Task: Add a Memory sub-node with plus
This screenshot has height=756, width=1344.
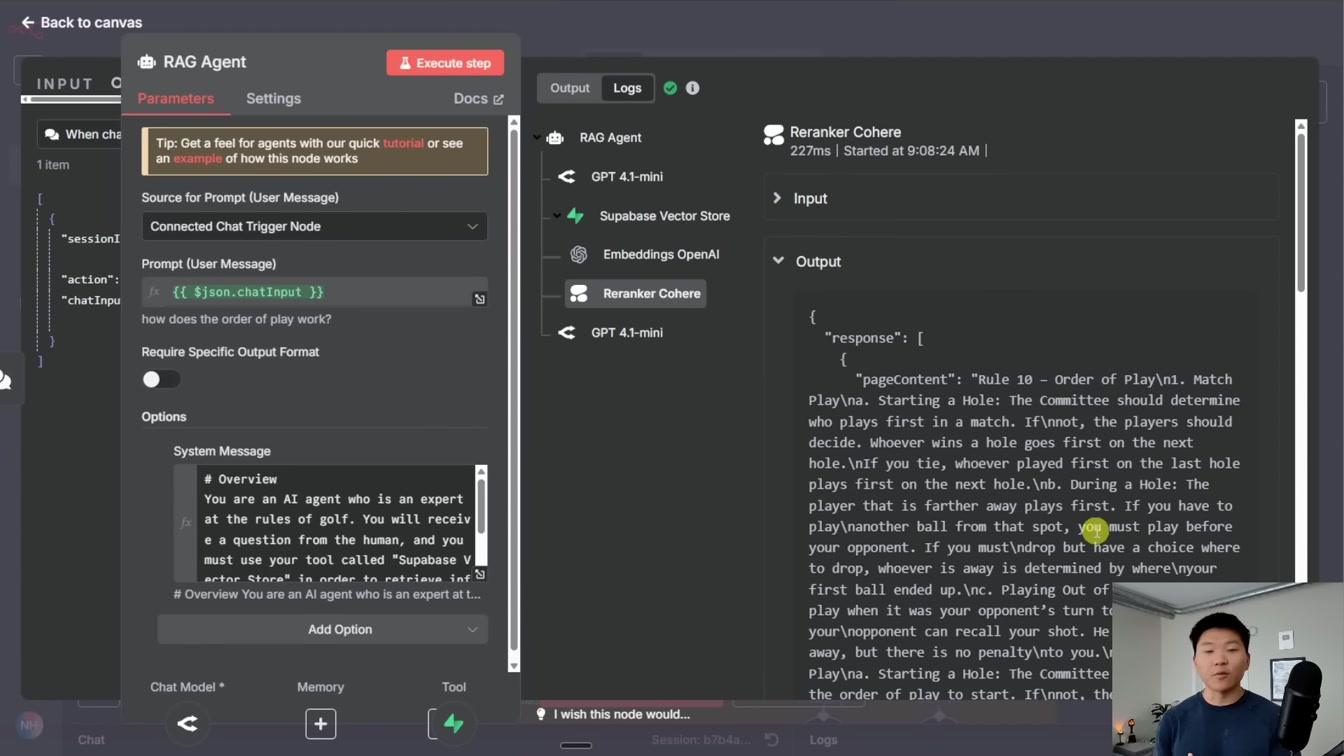Action: point(321,724)
